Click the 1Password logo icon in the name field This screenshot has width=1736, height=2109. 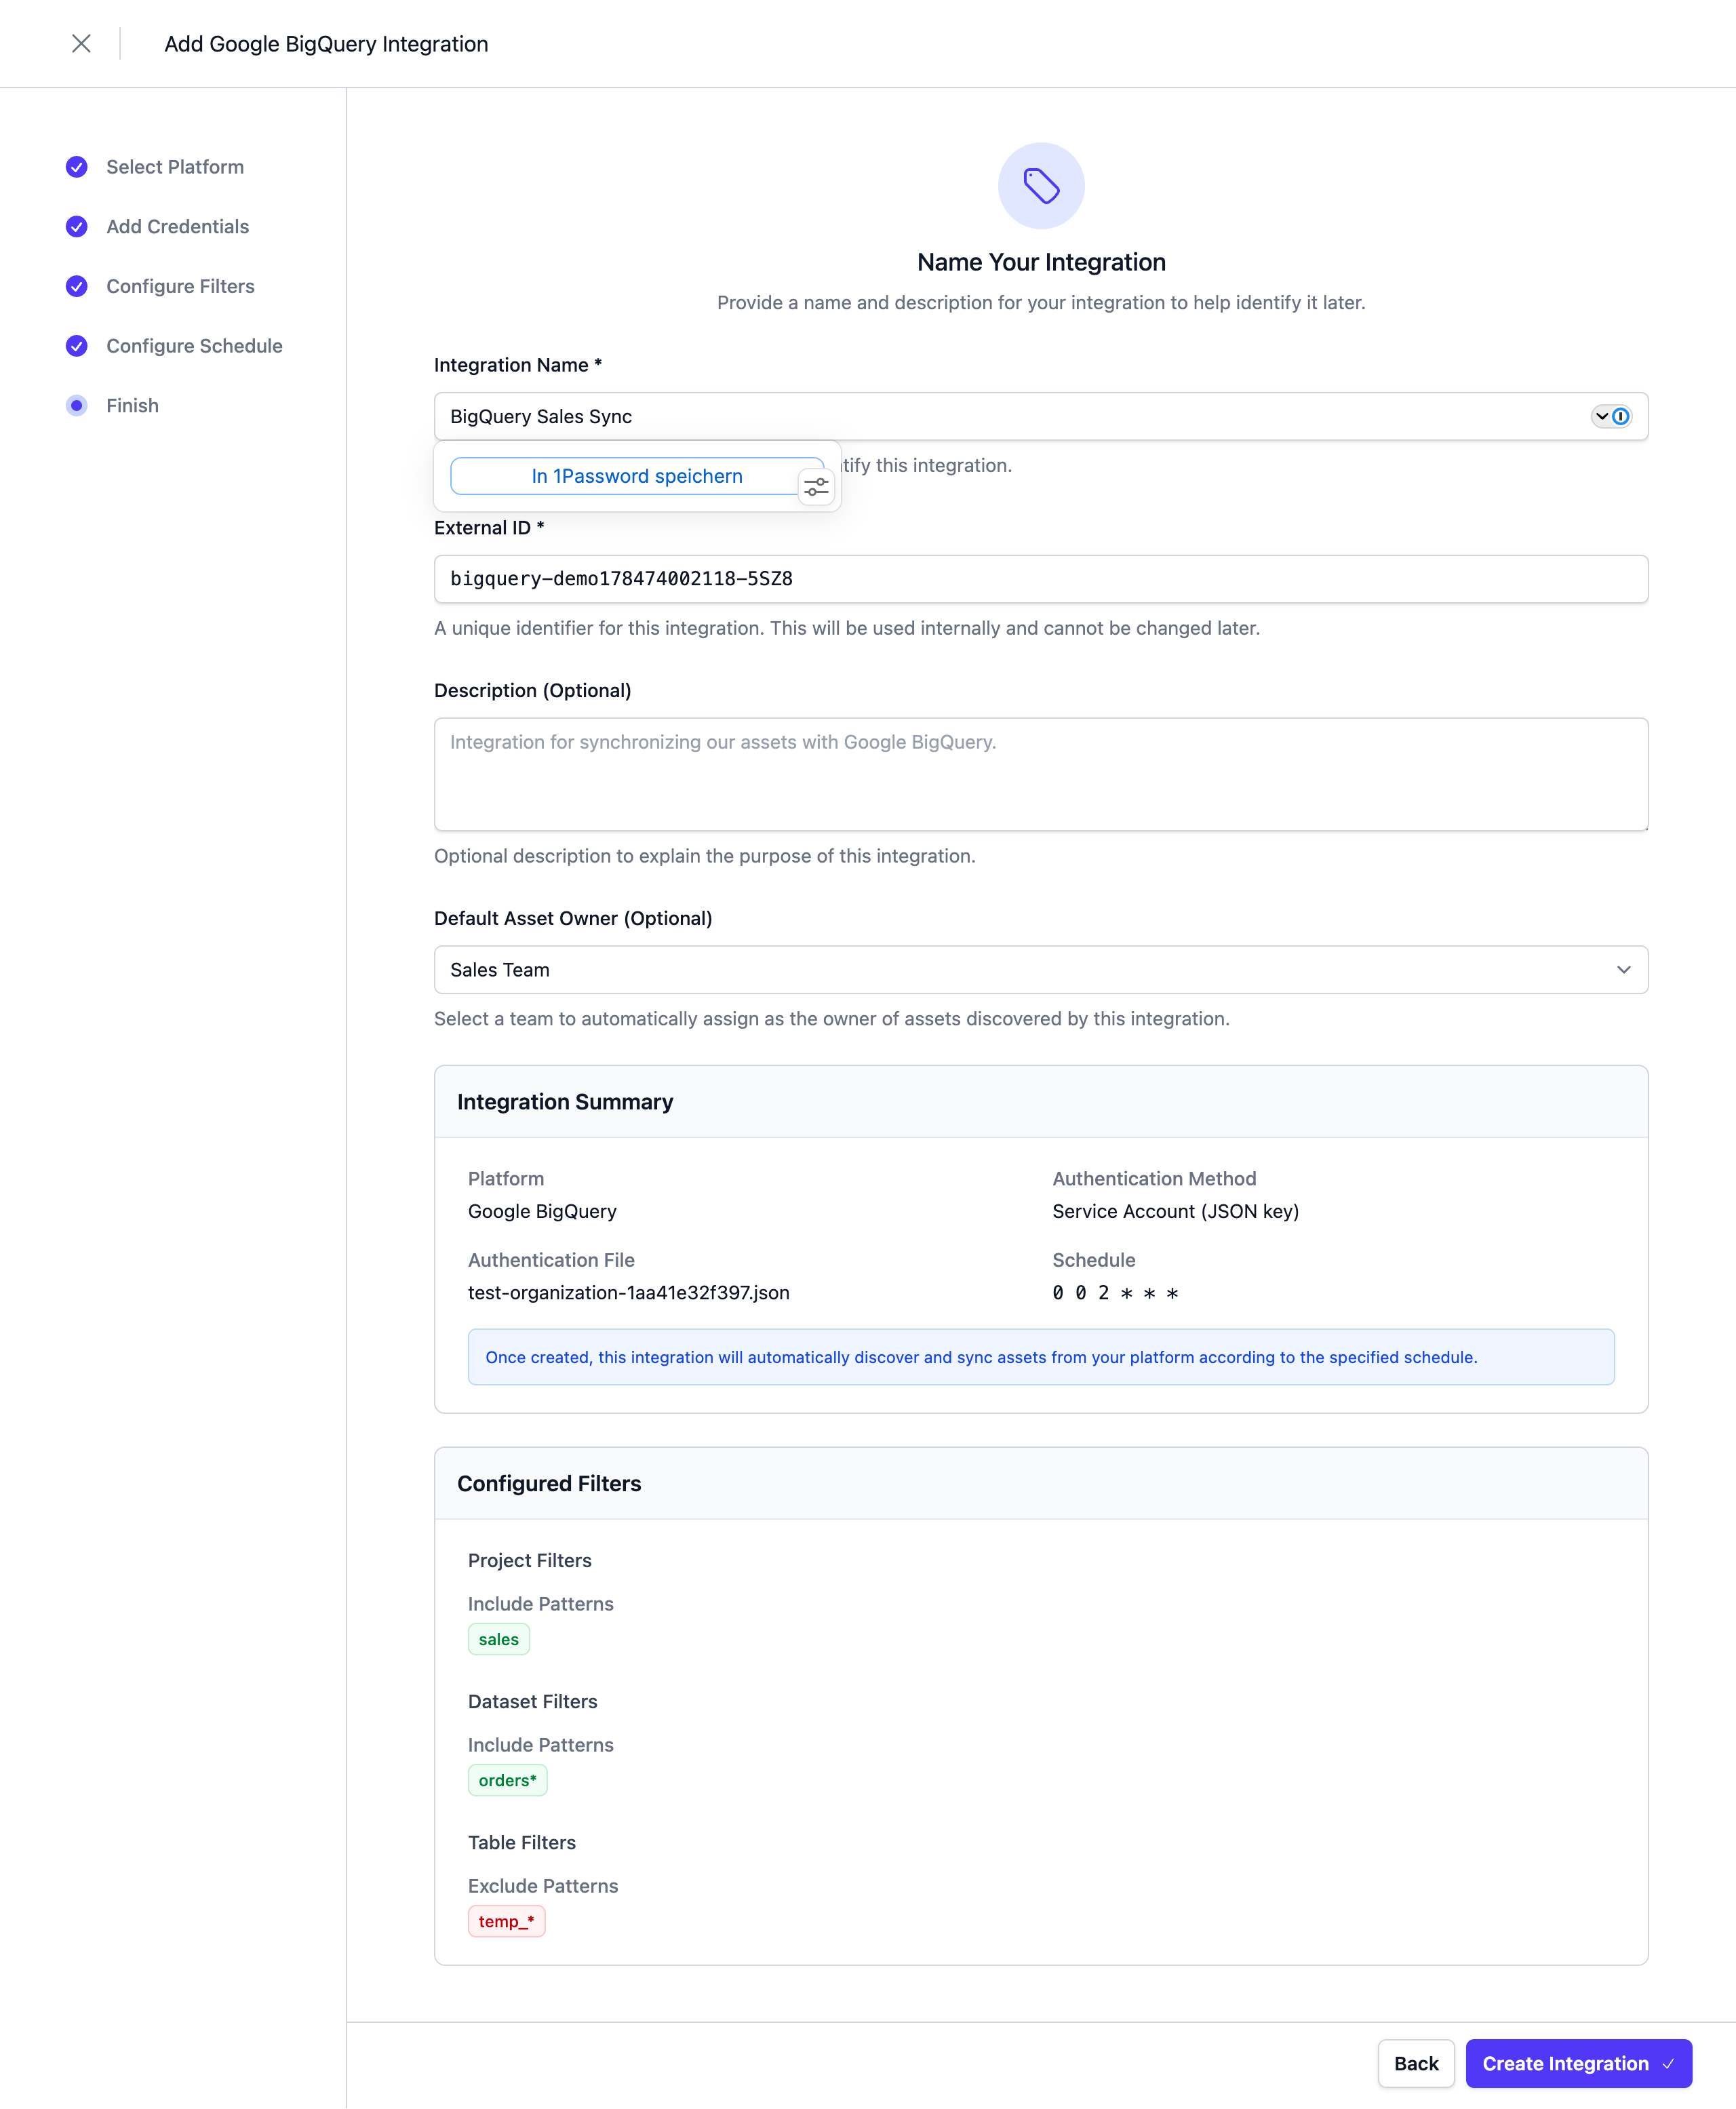pos(1622,416)
